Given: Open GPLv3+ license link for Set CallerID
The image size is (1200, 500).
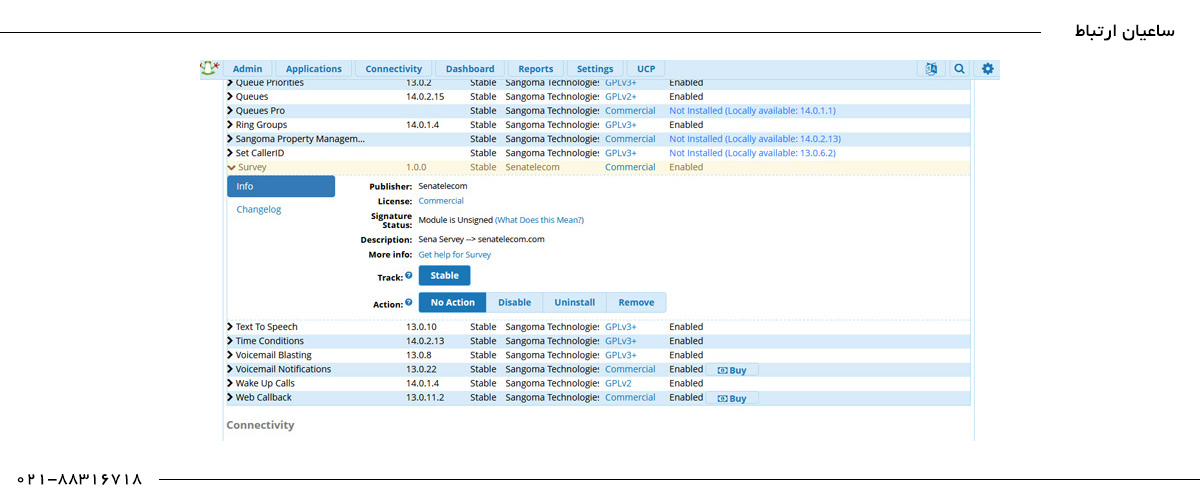Looking at the screenshot, I should coord(621,153).
